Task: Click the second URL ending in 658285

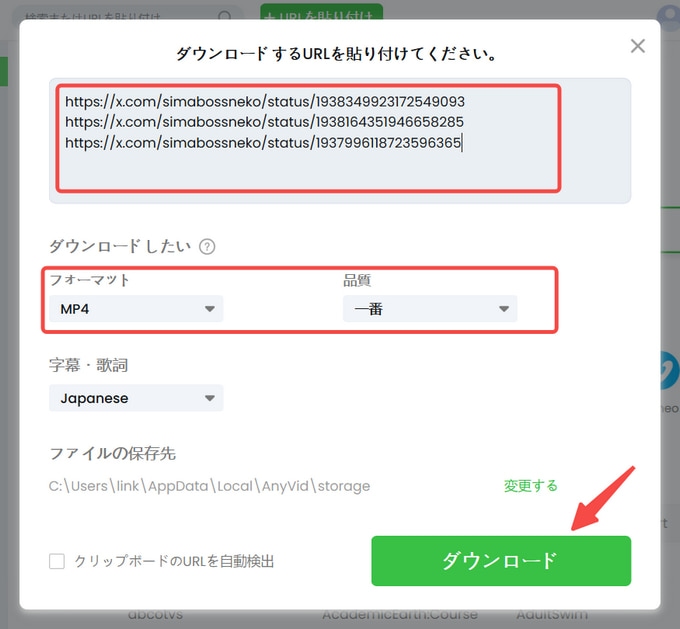Action: [264, 122]
